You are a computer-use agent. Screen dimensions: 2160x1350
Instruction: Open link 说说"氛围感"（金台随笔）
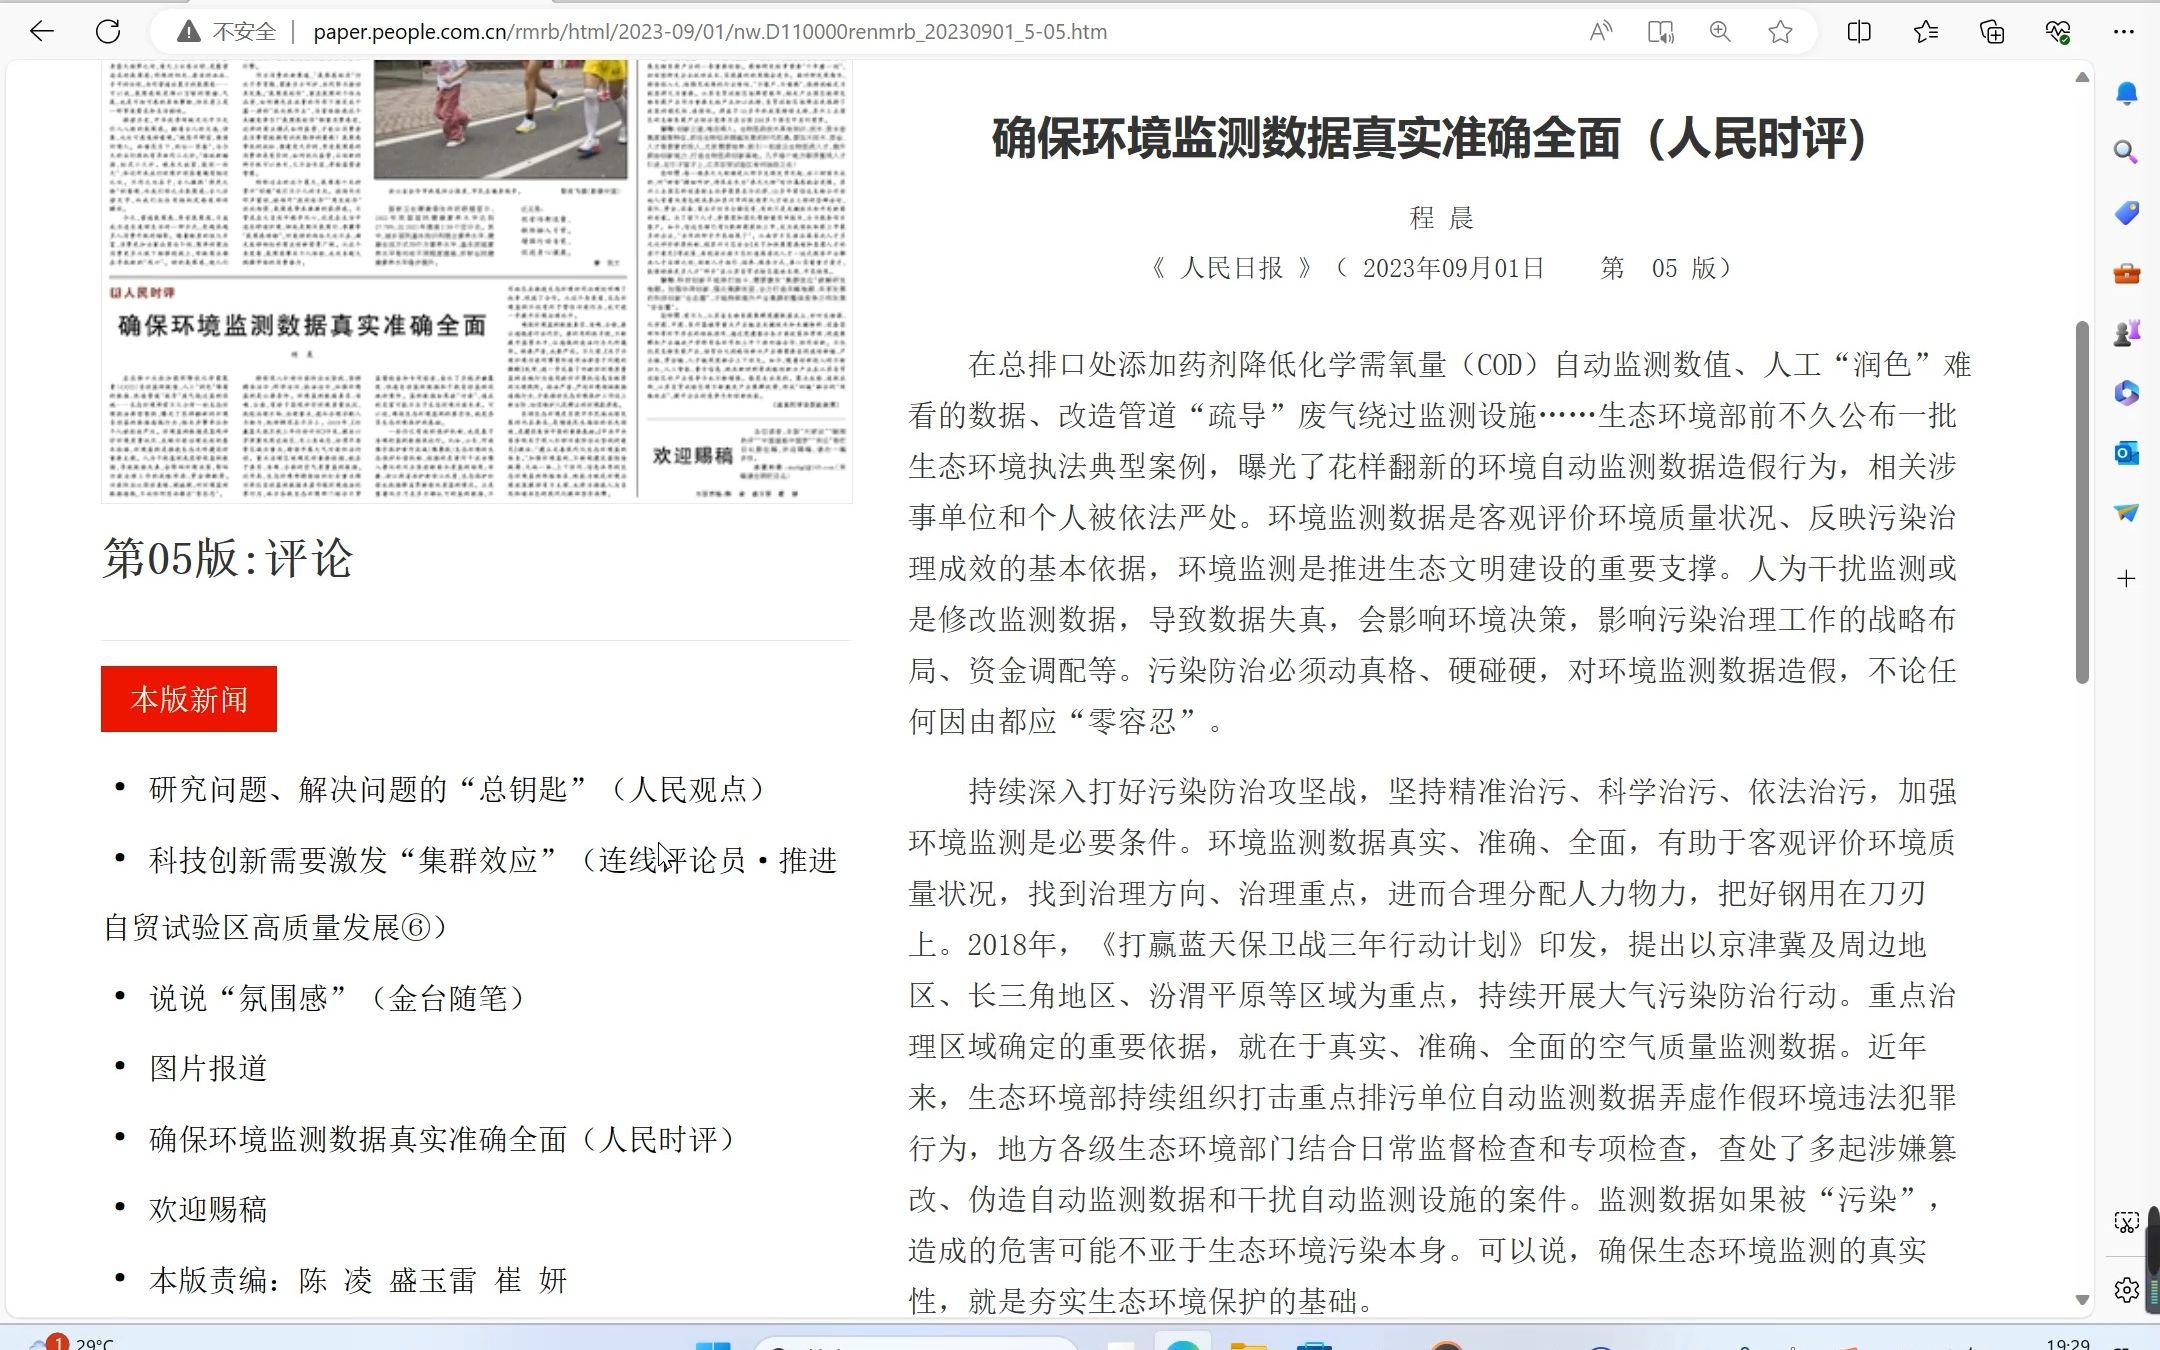(335, 998)
